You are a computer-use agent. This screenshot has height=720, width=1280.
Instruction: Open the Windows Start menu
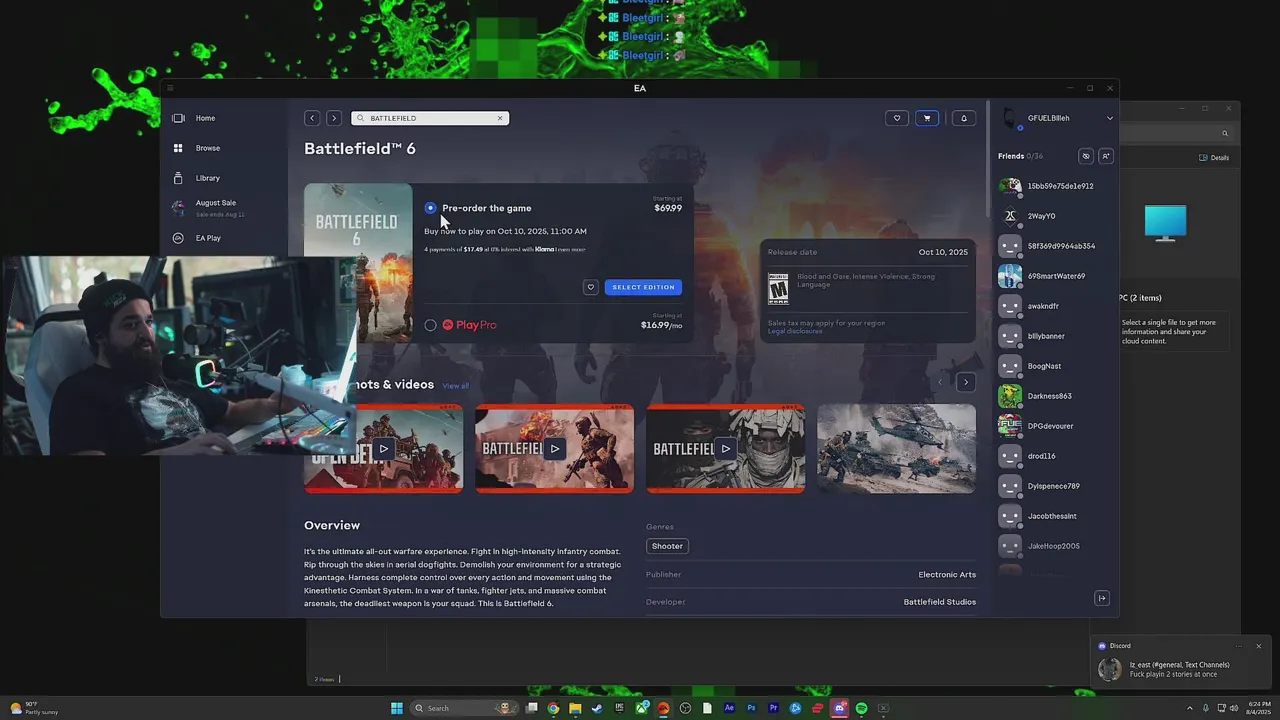click(x=397, y=708)
